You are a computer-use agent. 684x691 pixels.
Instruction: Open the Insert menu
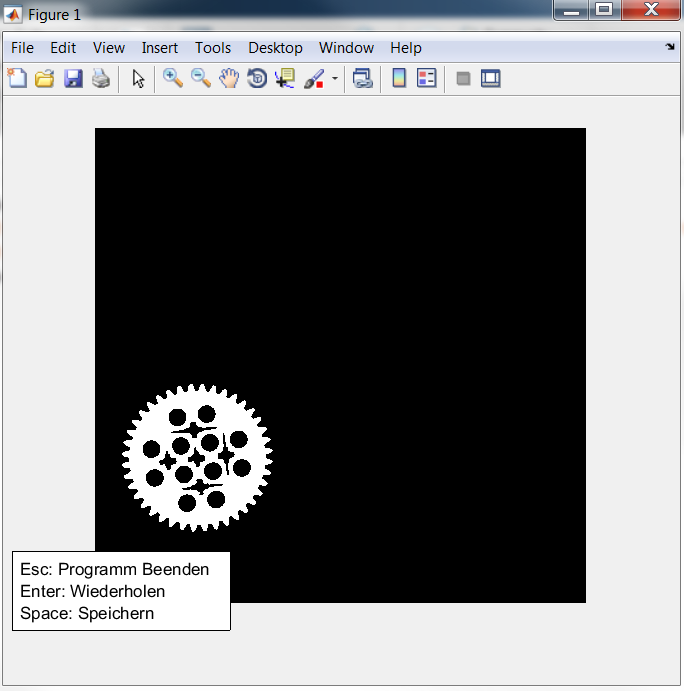(x=160, y=48)
